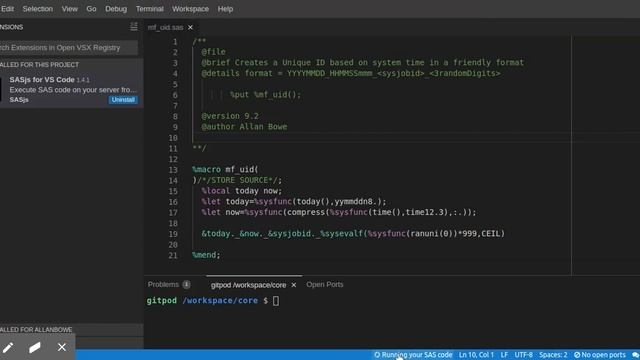The image size is (640, 360).
Task: Click the @details format line
Action: point(351,73)
